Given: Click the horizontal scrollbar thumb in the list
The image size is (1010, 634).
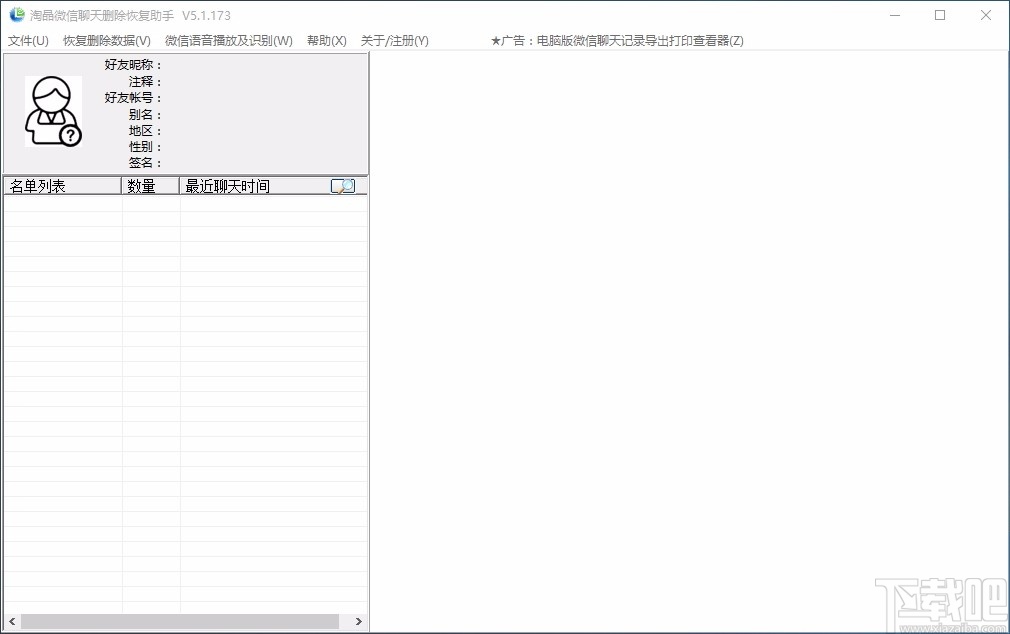Looking at the screenshot, I should (x=180, y=622).
